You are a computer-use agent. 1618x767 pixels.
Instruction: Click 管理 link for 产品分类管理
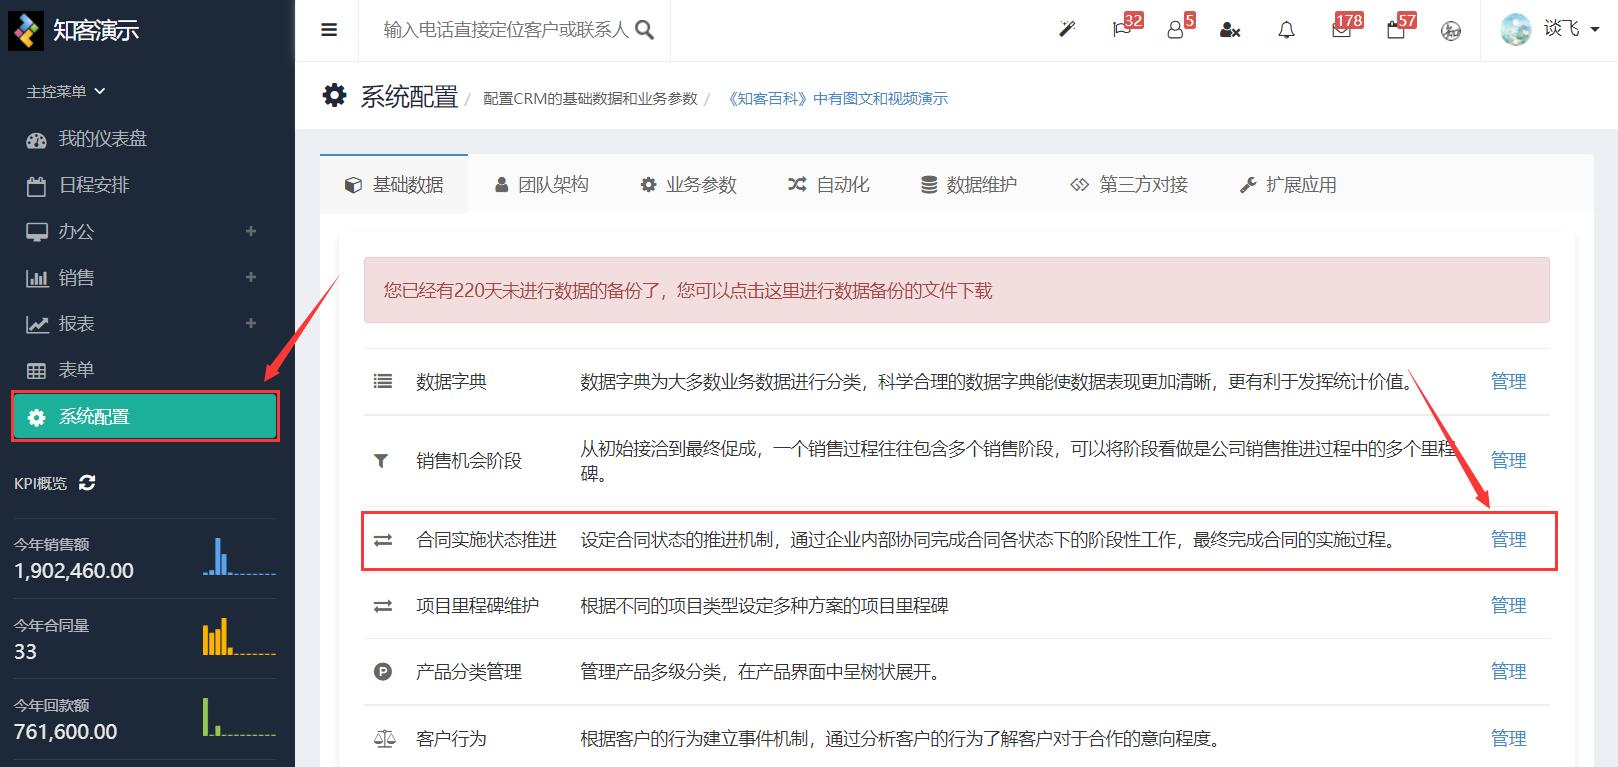click(1508, 671)
